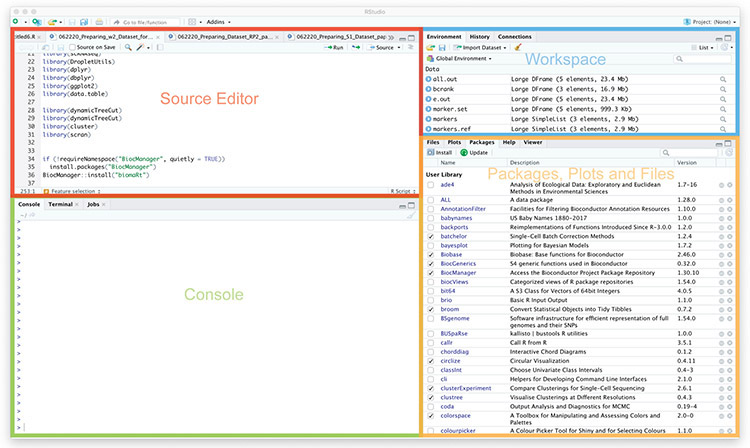Click the Print icon in main toolbar
Viewport: 750px width, 448px height.
99,22
